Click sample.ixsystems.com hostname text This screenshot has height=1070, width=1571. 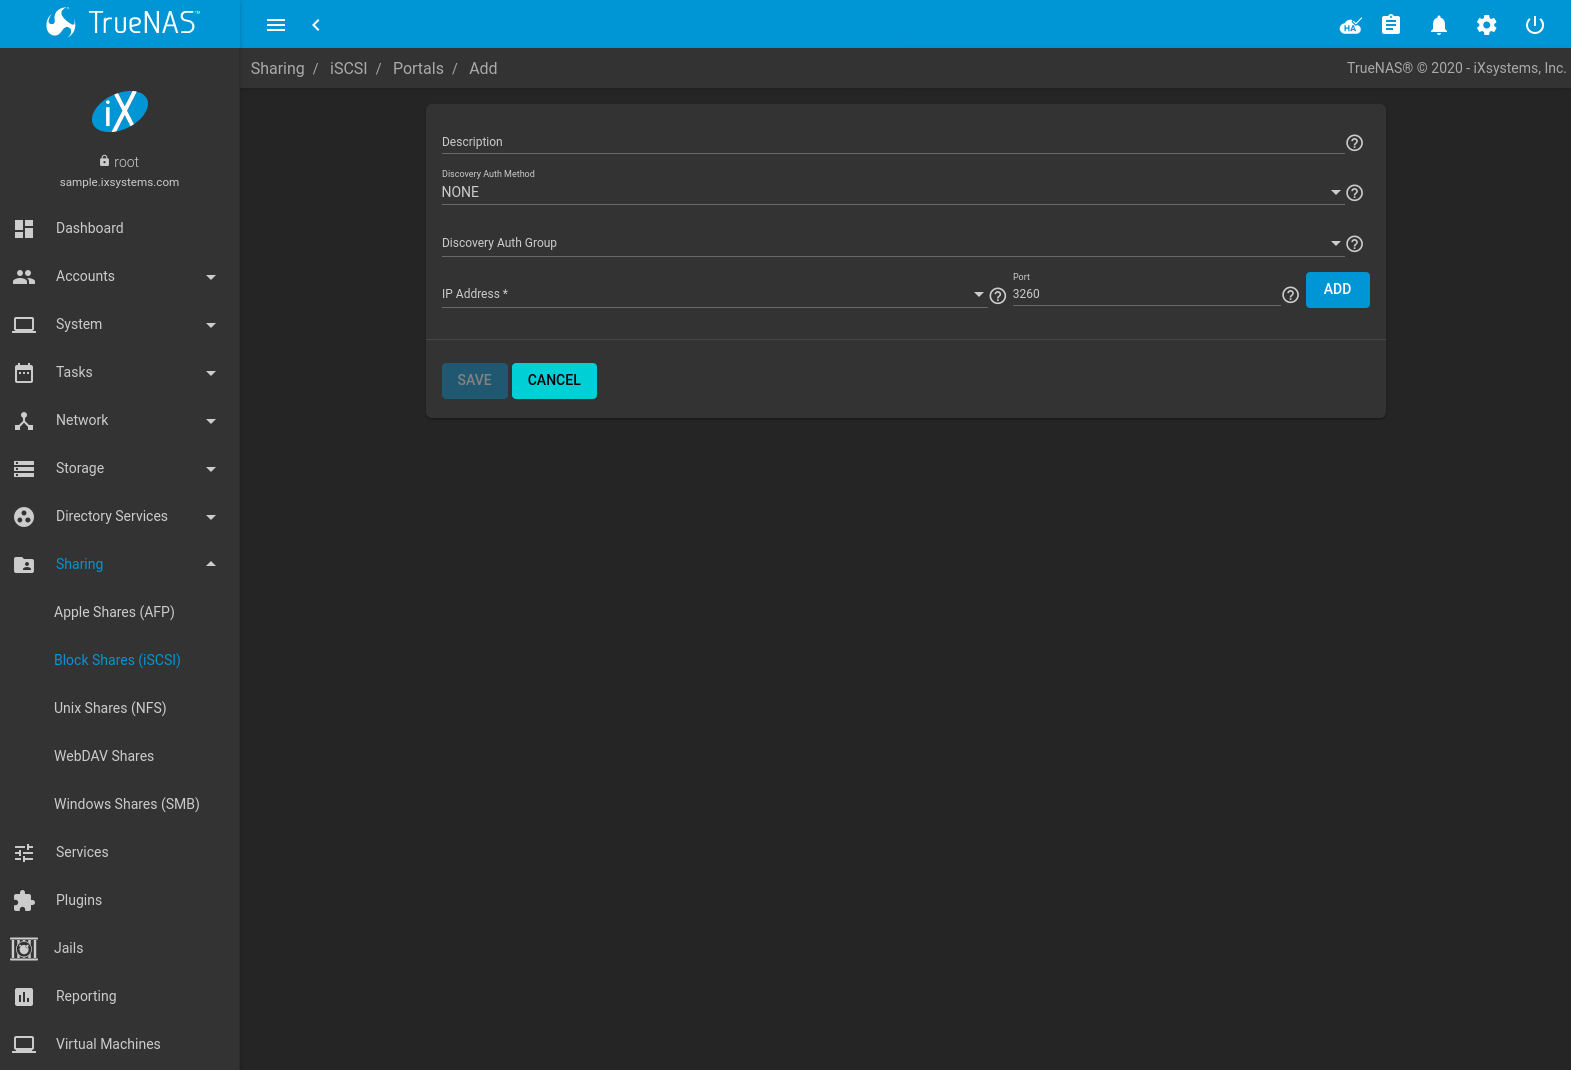pos(119,182)
